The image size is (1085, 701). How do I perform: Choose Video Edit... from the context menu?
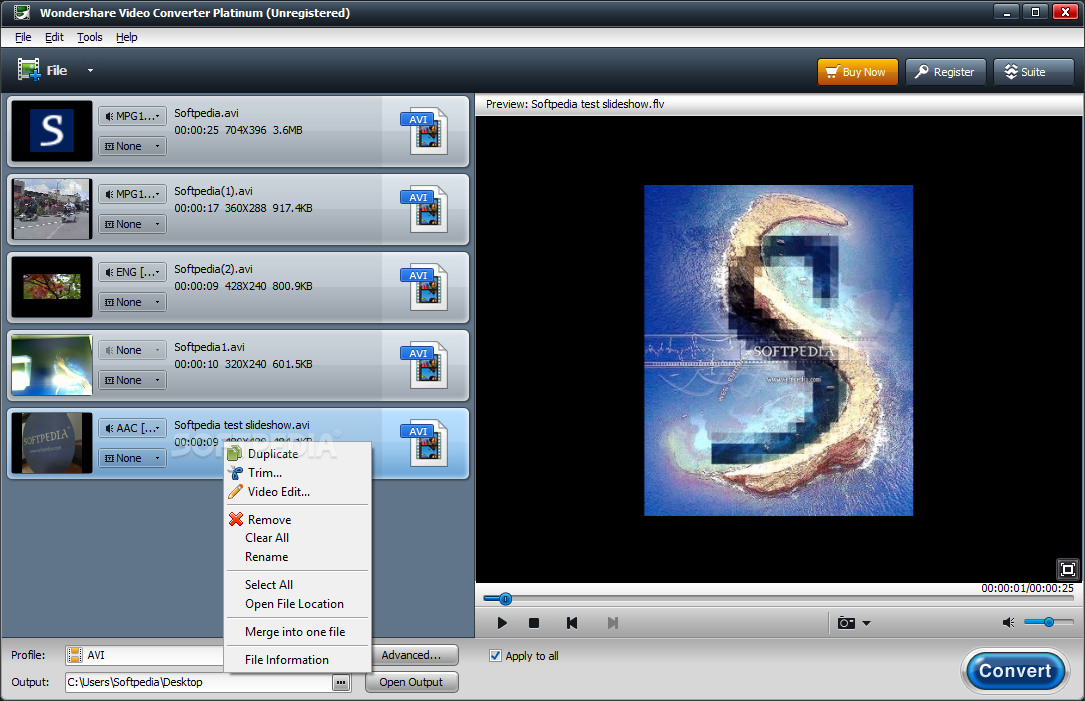[x=298, y=492]
